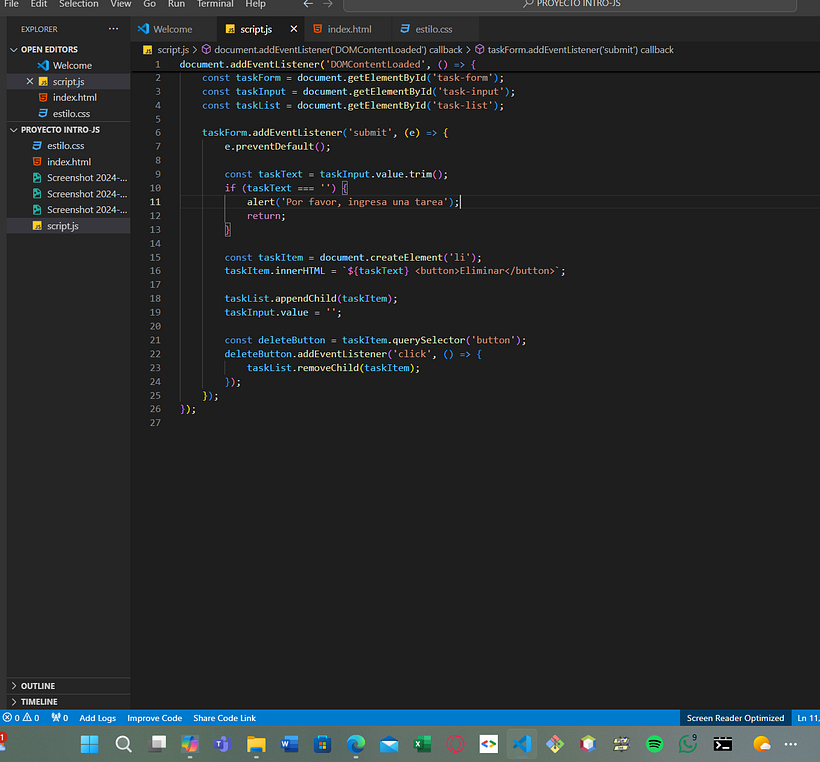Place cursor on the 'return;' code line
Viewport: 820px width, 762px height.
click(266, 216)
